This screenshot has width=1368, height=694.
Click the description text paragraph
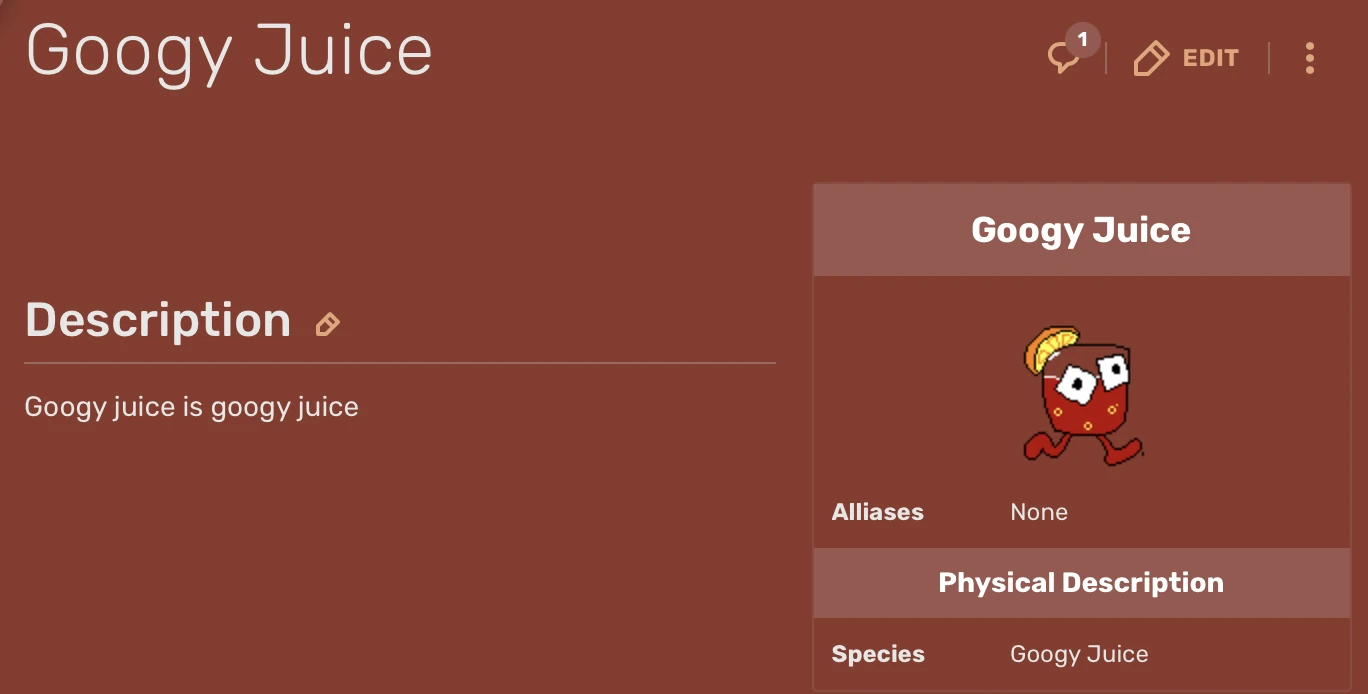(191, 406)
